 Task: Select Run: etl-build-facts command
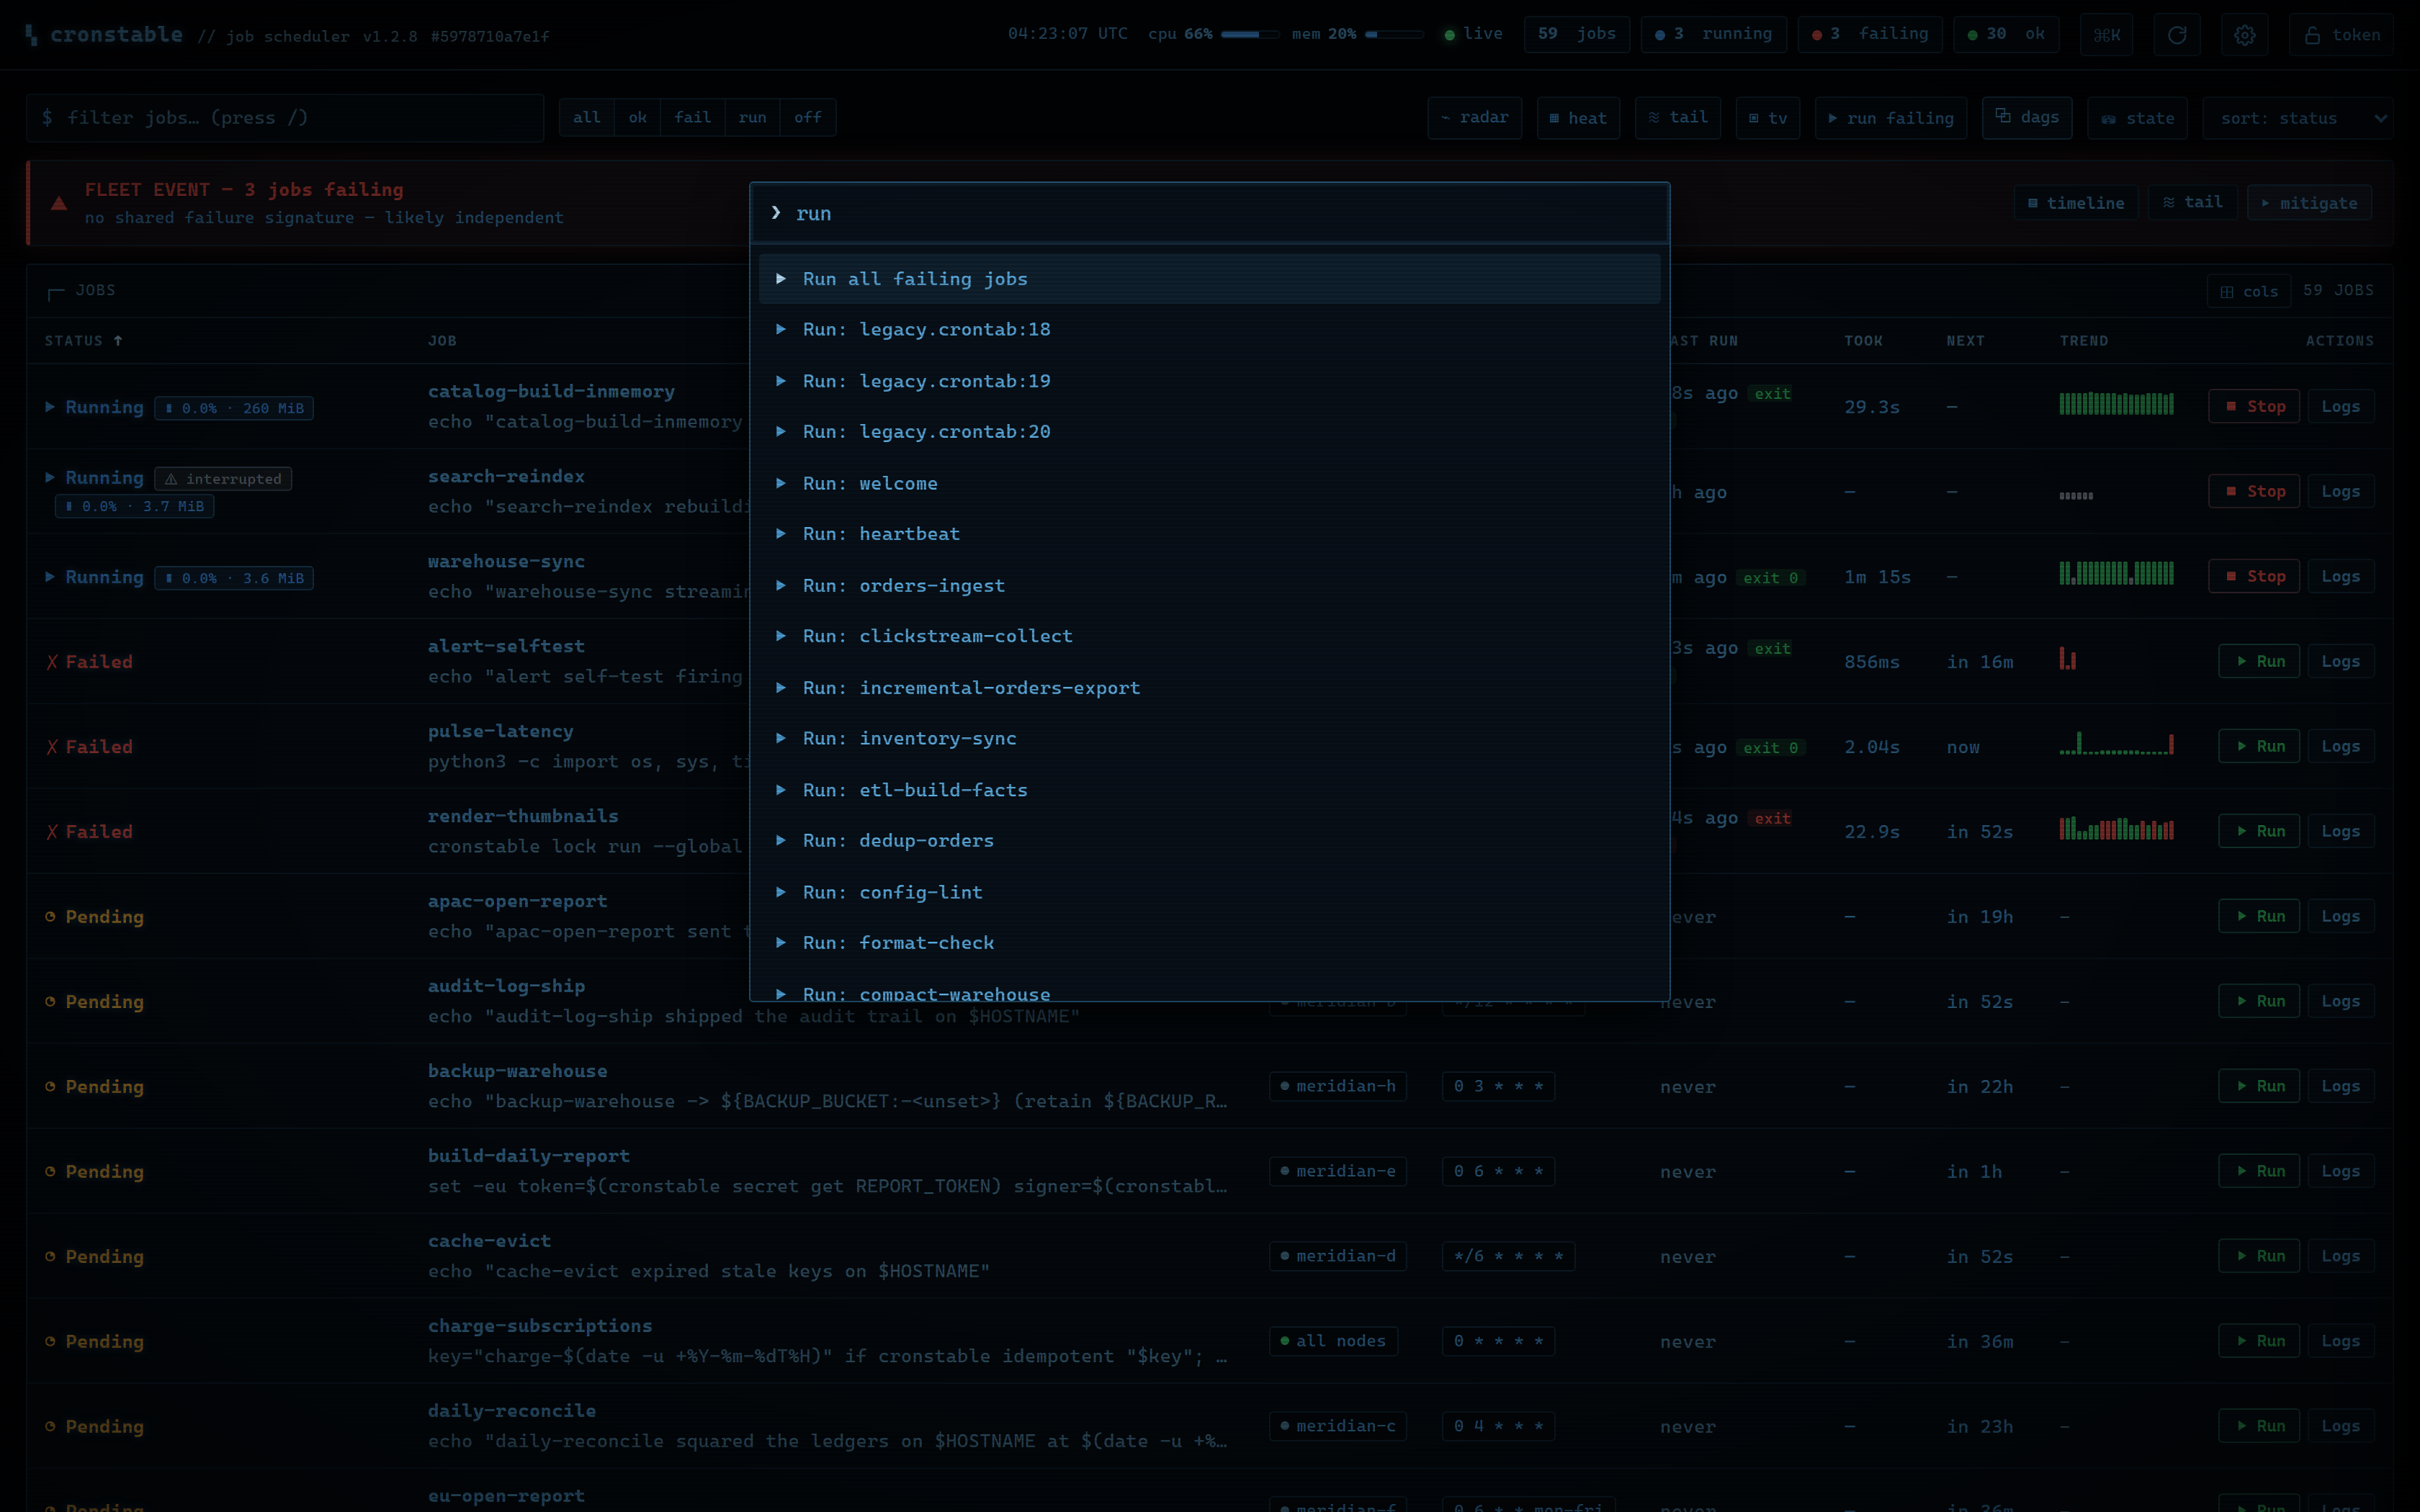[1209, 790]
